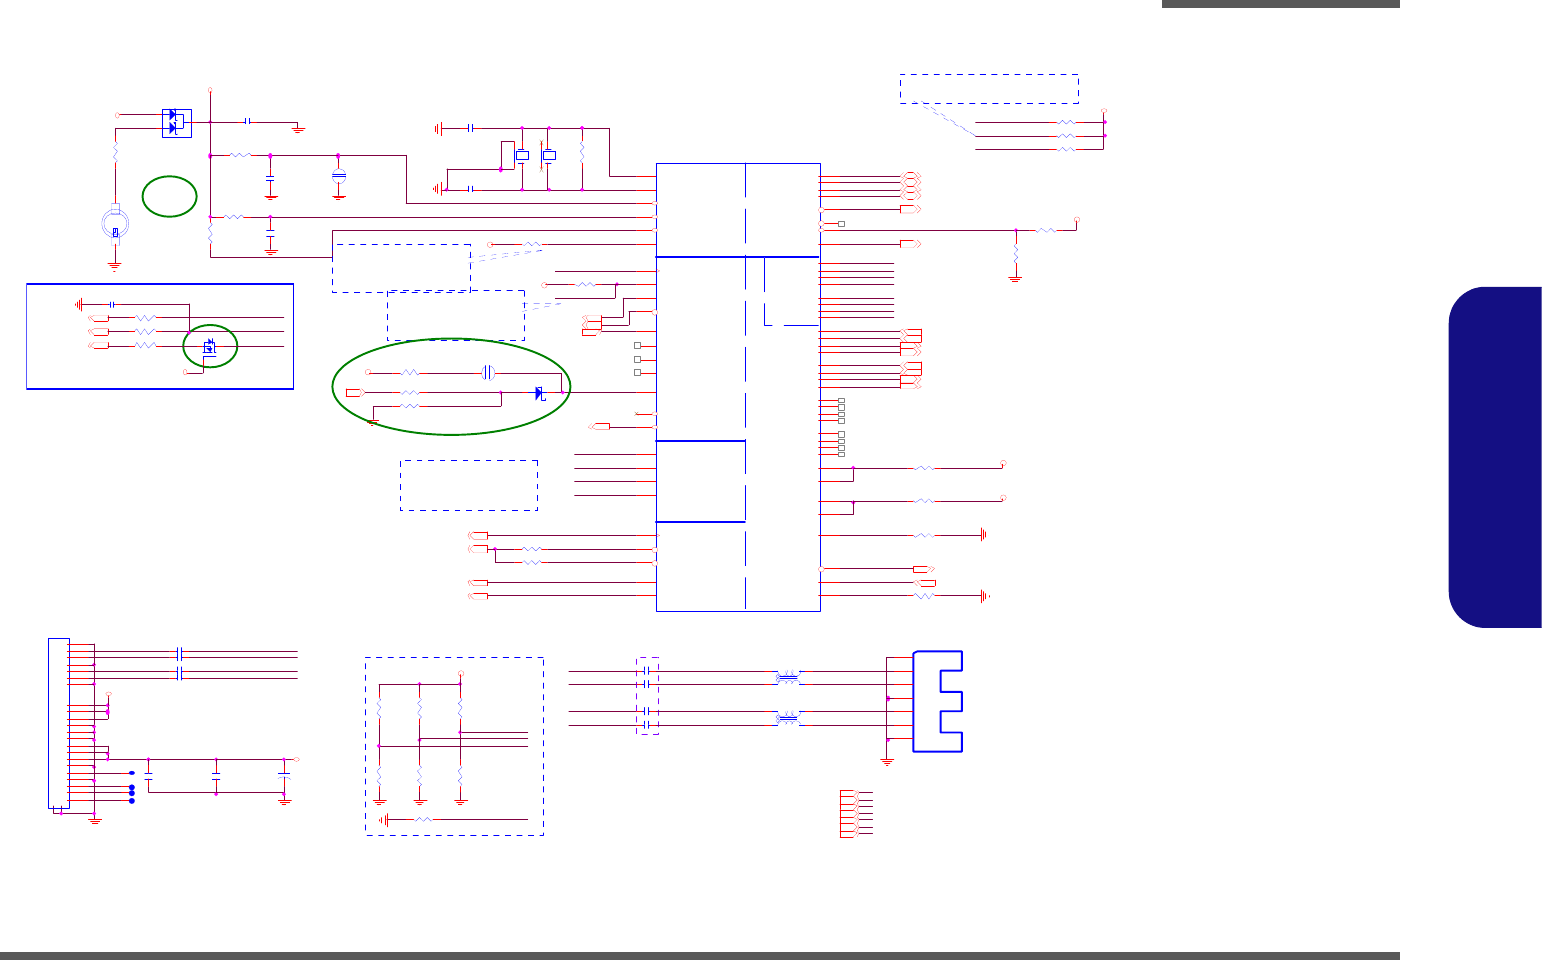The height and width of the screenshot is (960, 1542).
Task: Click the large central IC block
Action: click(x=738, y=387)
